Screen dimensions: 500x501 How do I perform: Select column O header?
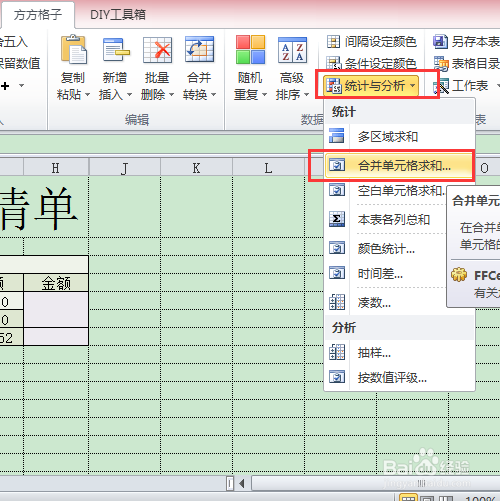click(x=487, y=168)
